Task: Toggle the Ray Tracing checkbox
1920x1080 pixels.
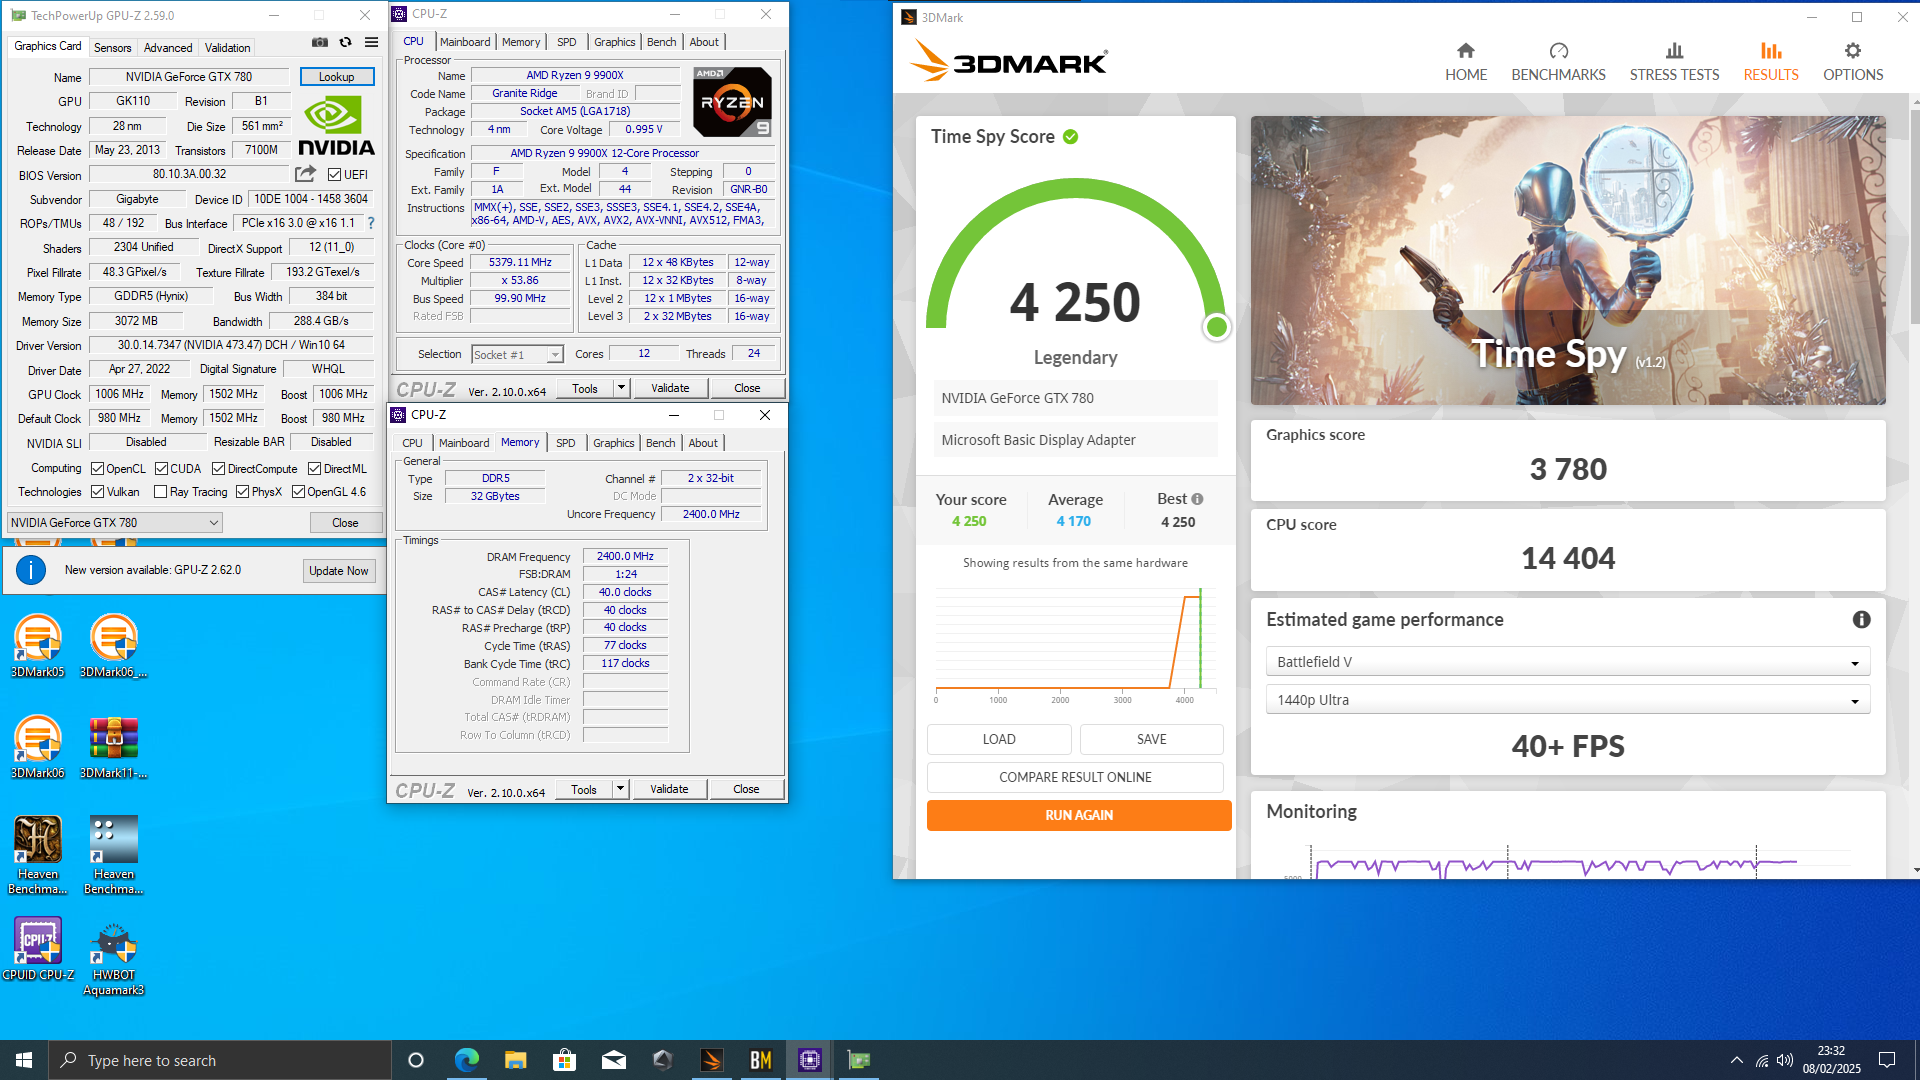Action: click(x=160, y=492)
